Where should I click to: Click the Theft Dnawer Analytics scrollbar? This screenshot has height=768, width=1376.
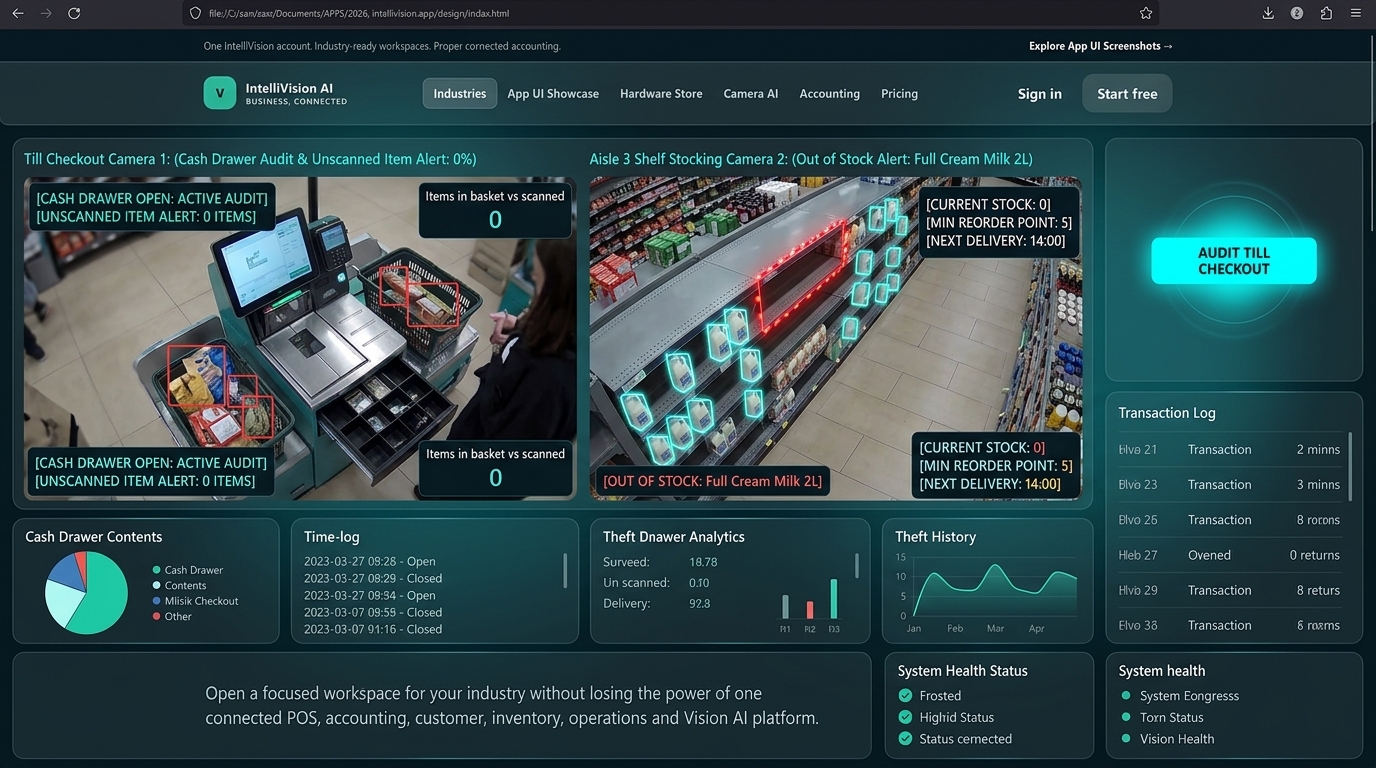pos(856,566)
